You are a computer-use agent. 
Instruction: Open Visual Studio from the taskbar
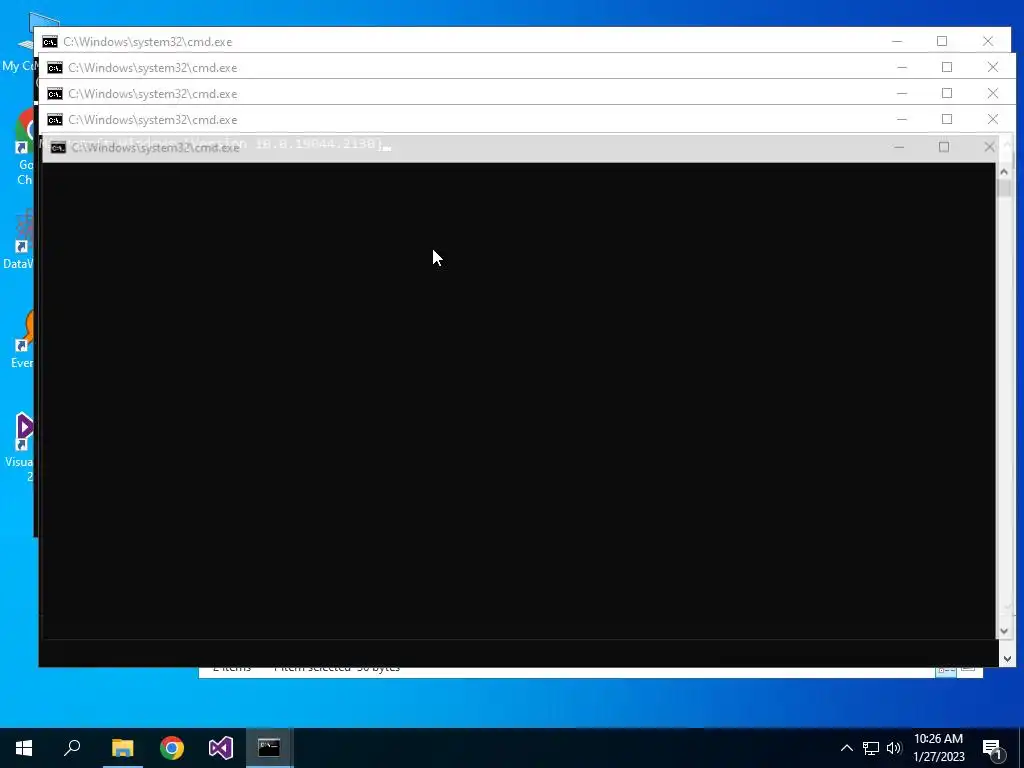point(221,748)
